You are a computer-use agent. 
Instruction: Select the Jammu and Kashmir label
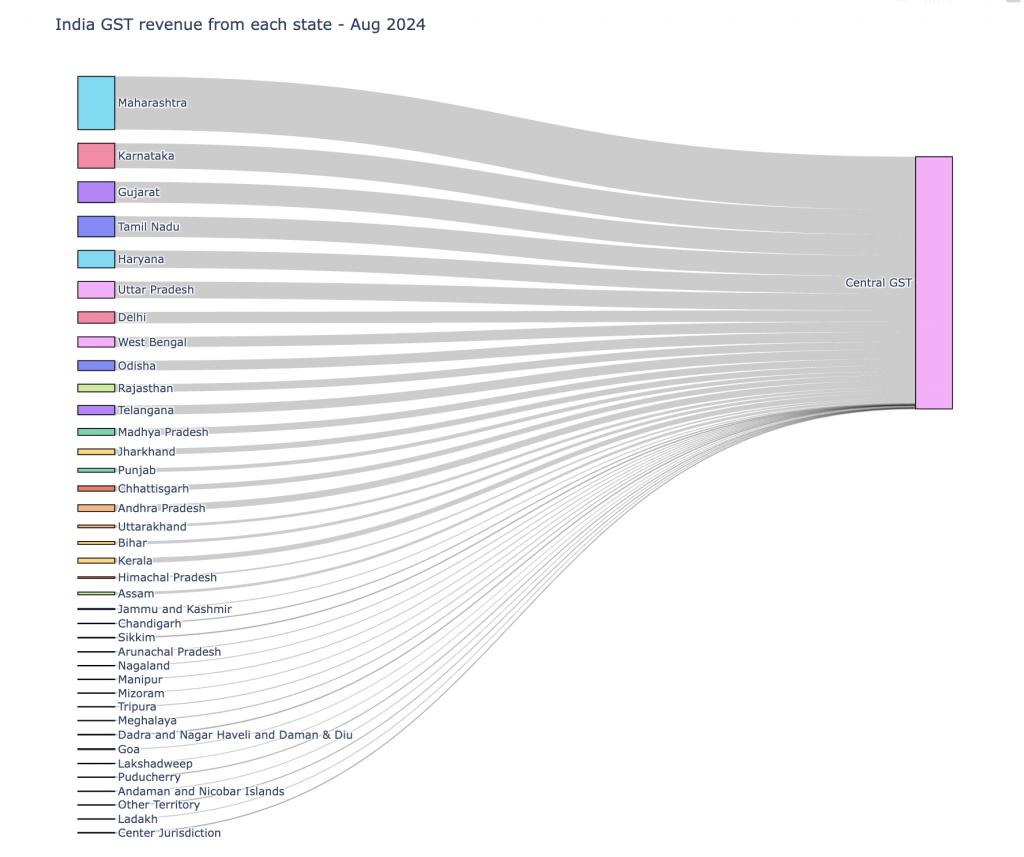[x=174, y=609]
